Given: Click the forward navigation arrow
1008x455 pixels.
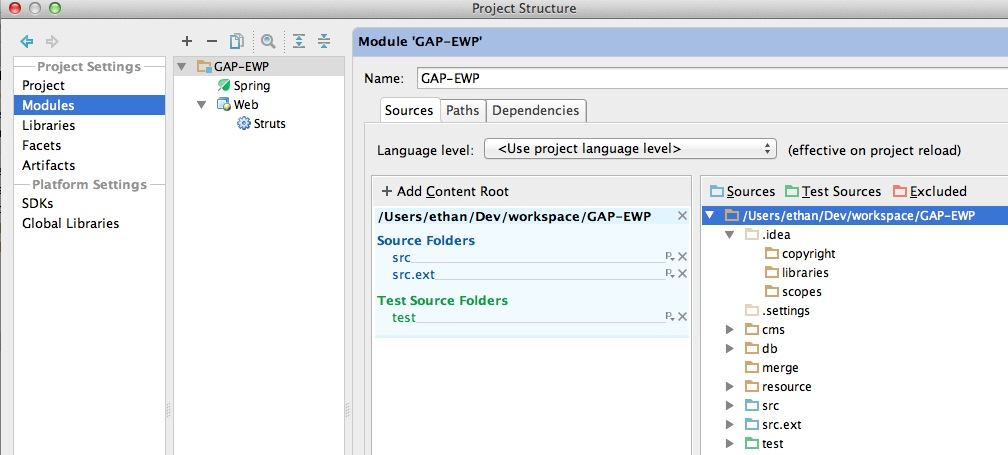Looking at the screenshot, I should [x=52, y=42].
